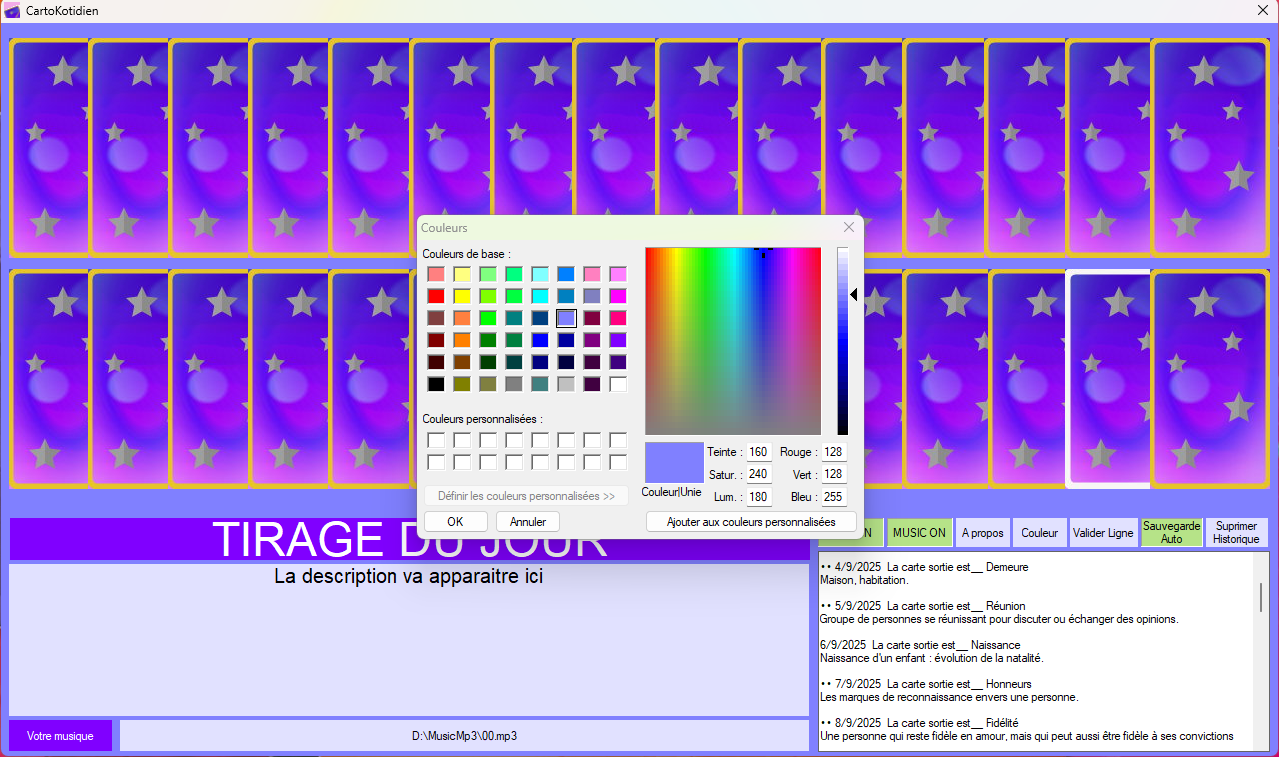Image resolution: width=1279 pixels, height=757 pixels.
Task: Click the Valider Ligne button
Action: pyautogui.click(x=1103, y=533)
